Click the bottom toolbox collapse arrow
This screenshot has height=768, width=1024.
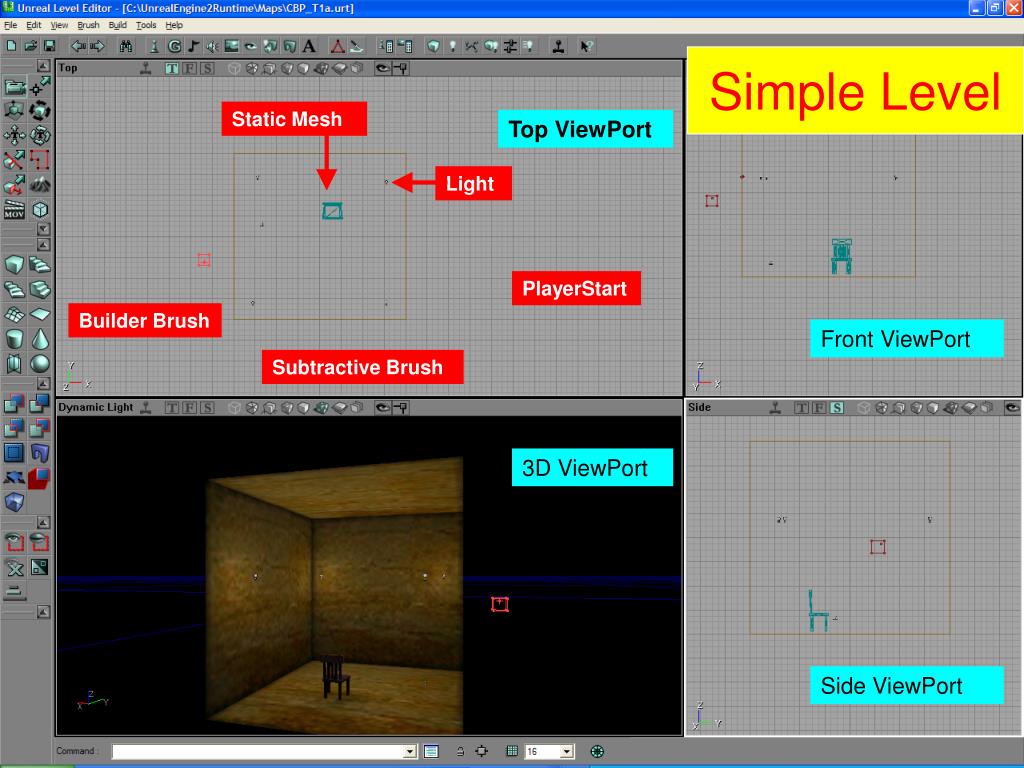(43, 612)
